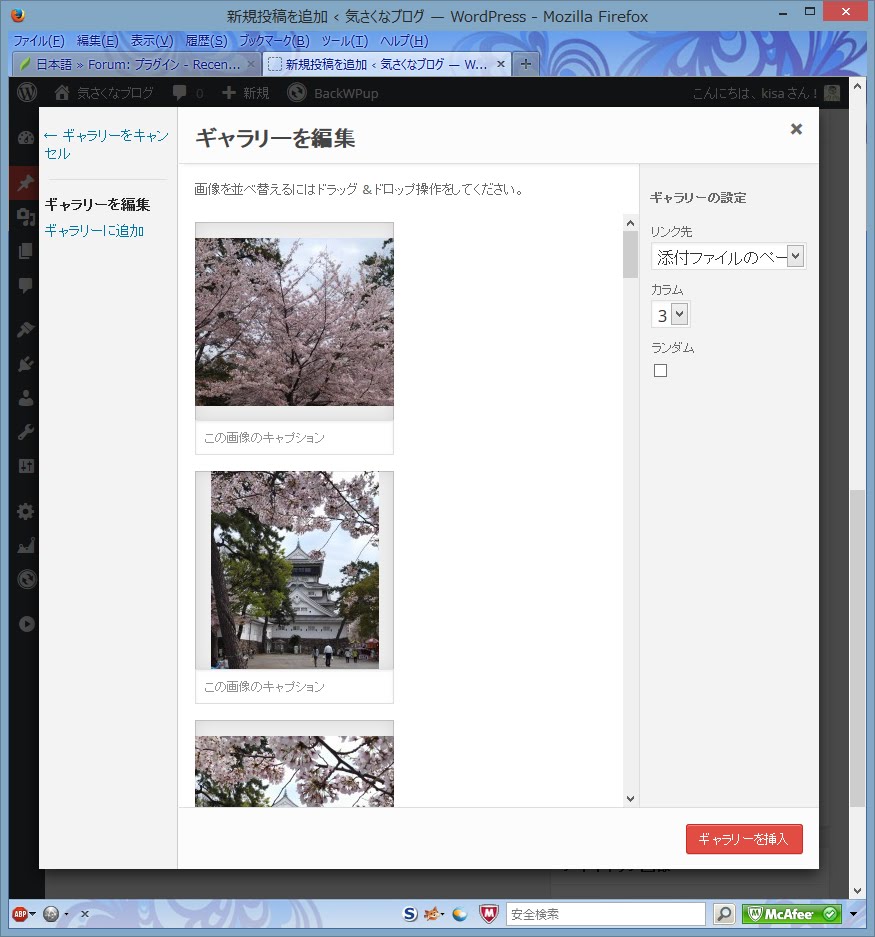Viewport: 875px width, 937px height.
Task: Click the ギャラリーに追加 link
Action: (94, 231)
